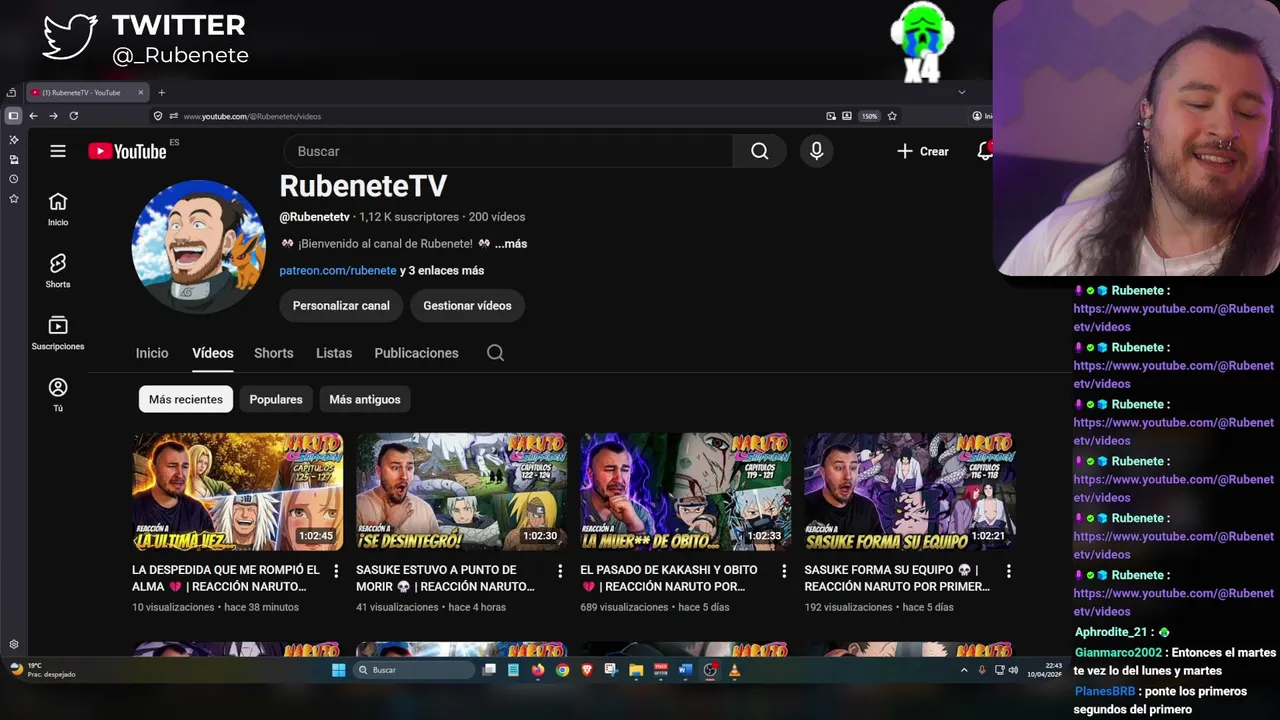Click the browser back arrow

(33, 116)
